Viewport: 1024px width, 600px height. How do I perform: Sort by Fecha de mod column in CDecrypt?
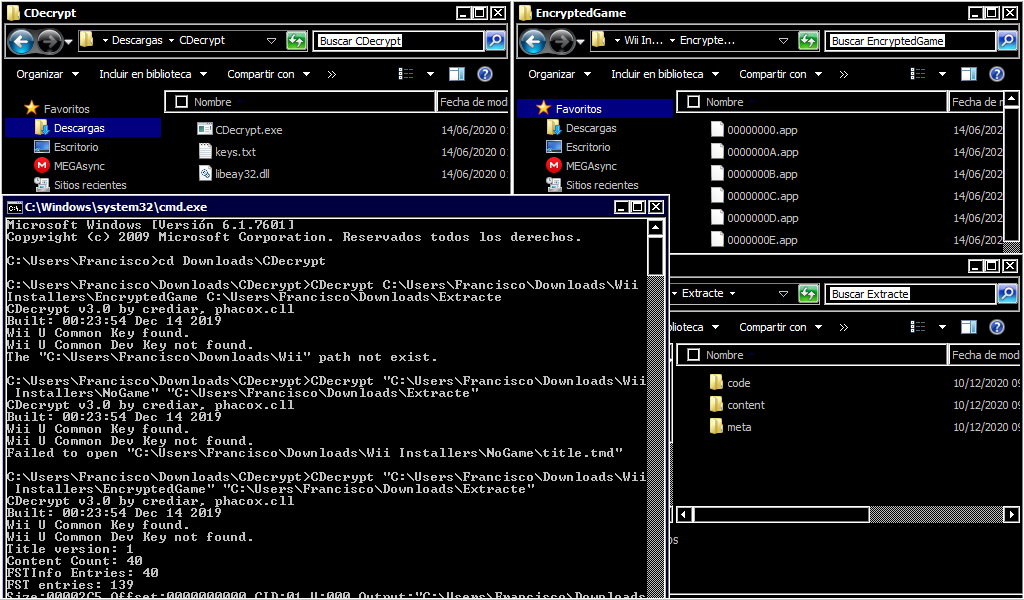pyautogui.click(x=473, y=102)
